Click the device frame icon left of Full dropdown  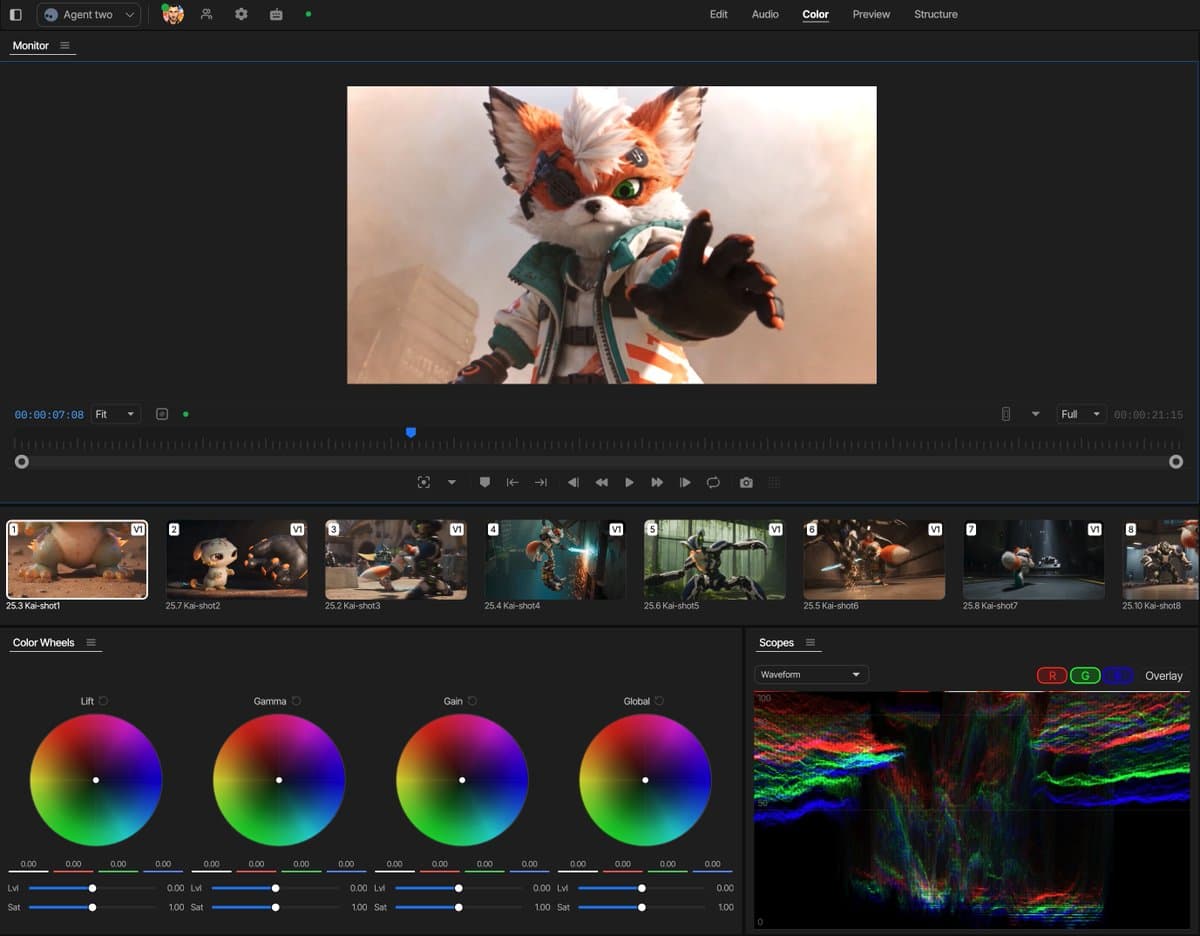tap(1006, 414)
